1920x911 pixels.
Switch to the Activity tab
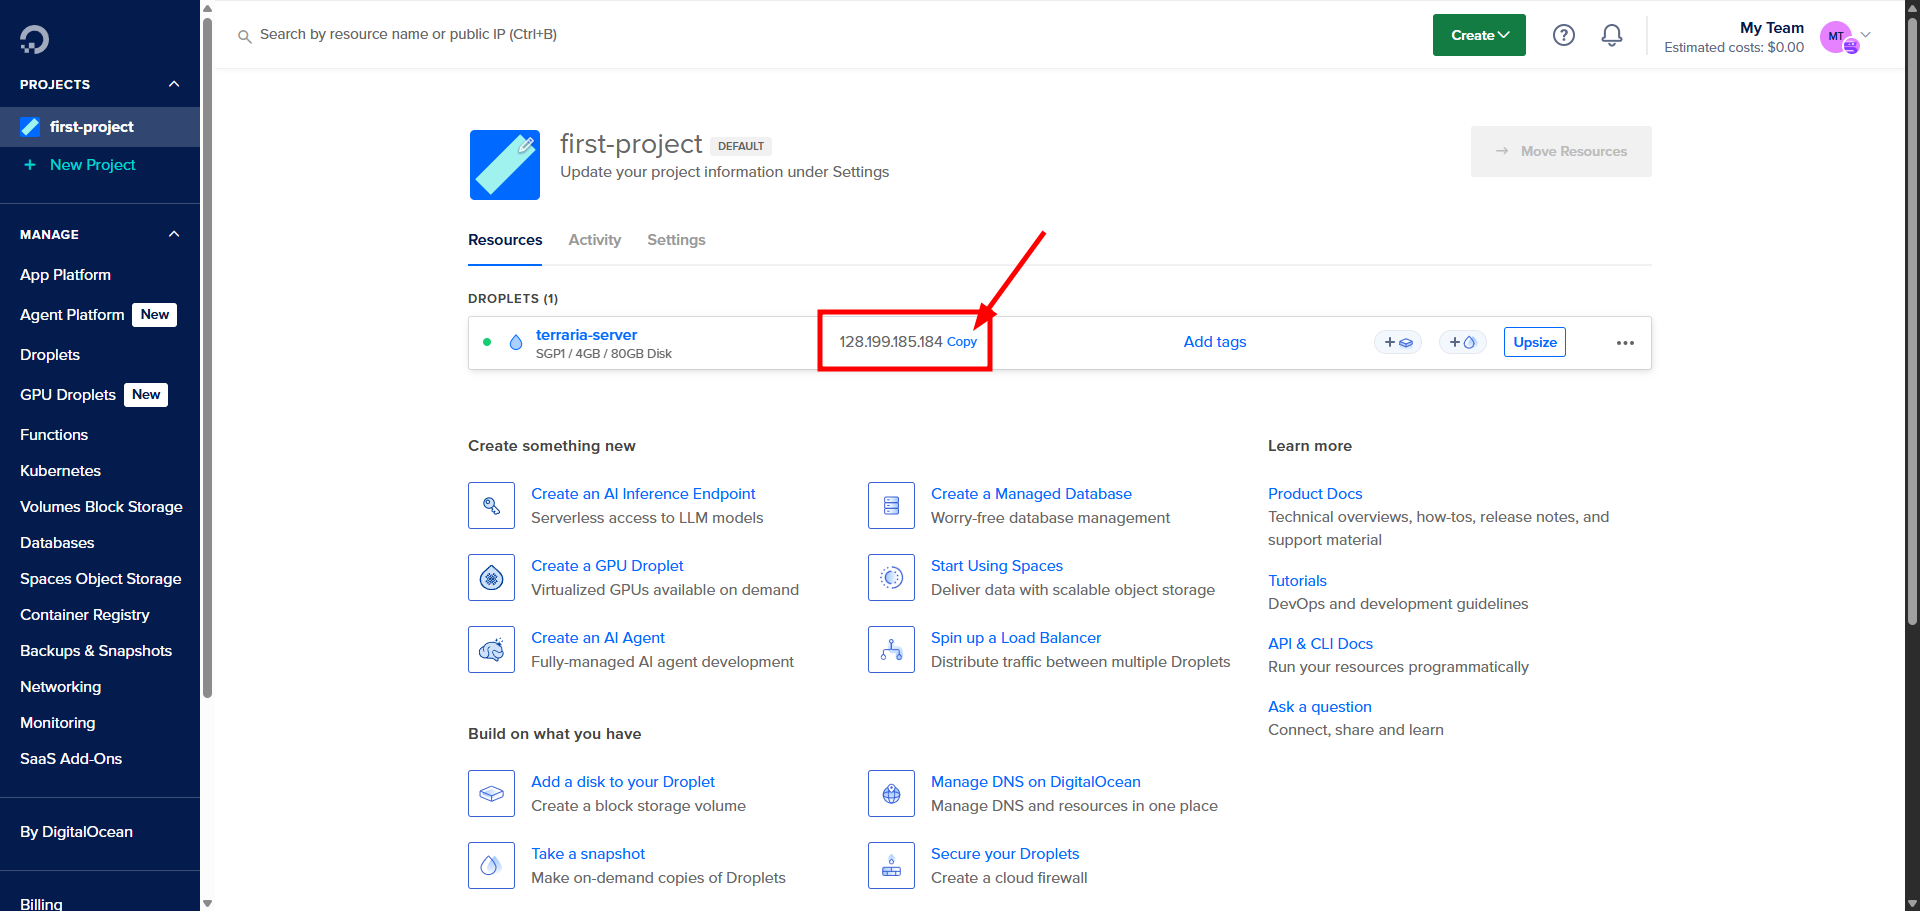(x=594, y=240)
